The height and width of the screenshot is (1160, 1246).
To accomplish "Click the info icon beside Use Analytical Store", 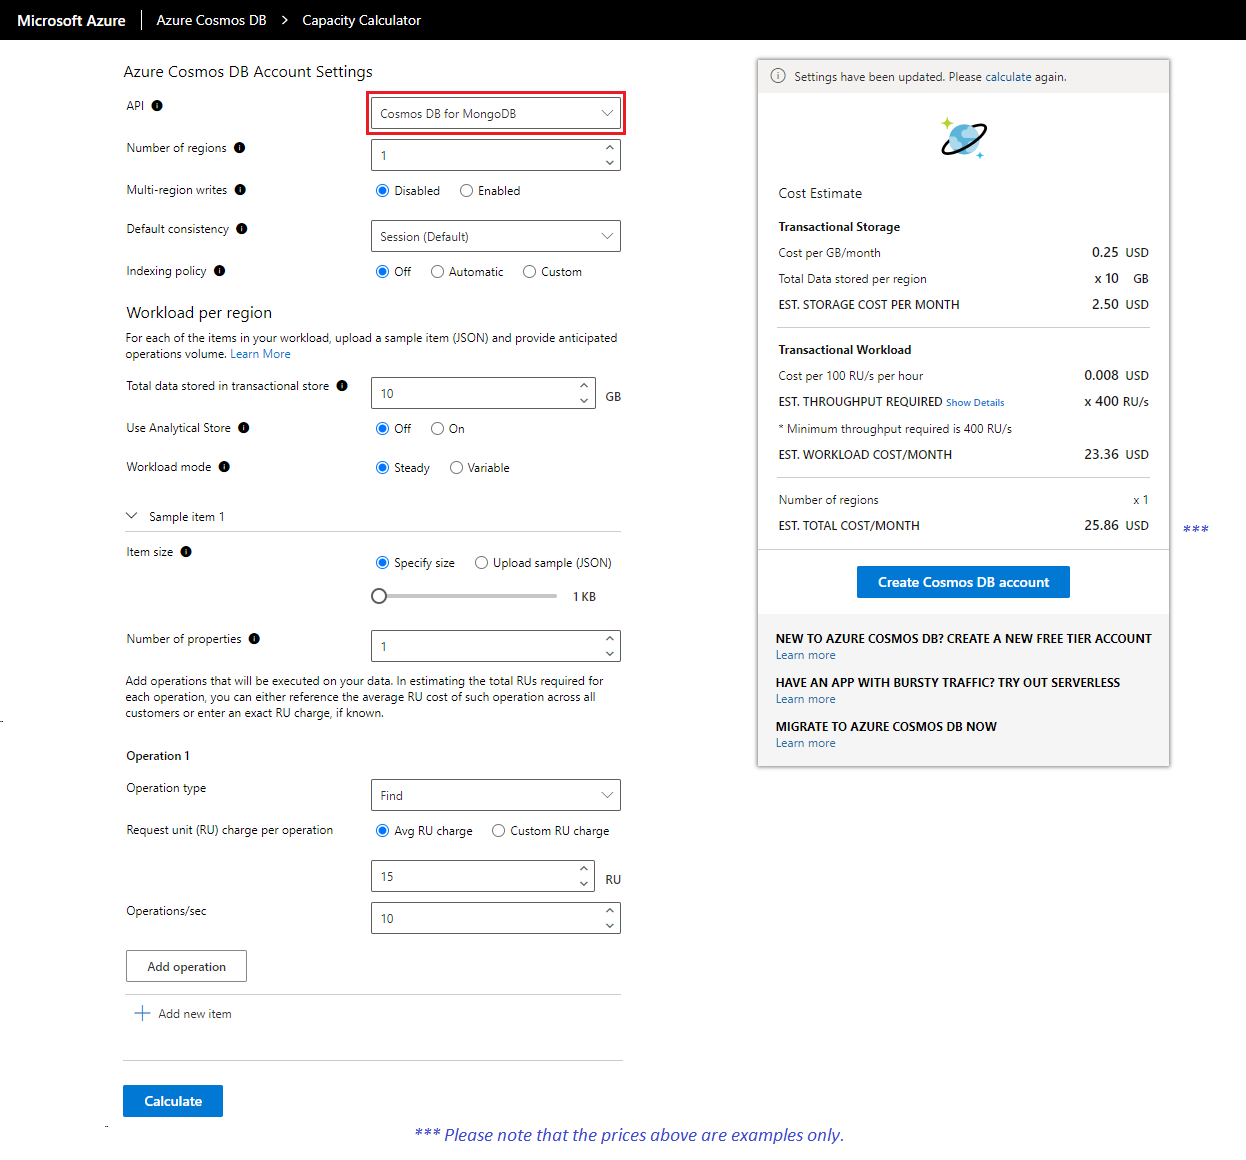I will pyautogui.click(x=245, y=427).
